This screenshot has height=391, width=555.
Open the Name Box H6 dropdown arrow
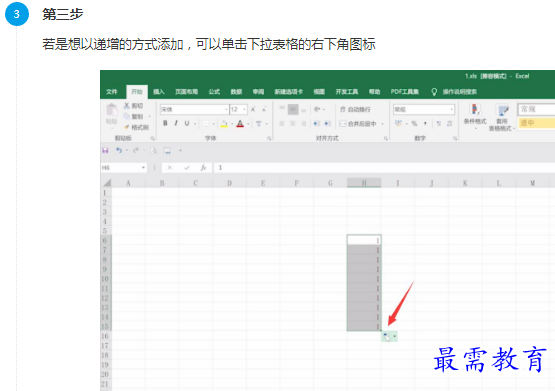point(143,167)
